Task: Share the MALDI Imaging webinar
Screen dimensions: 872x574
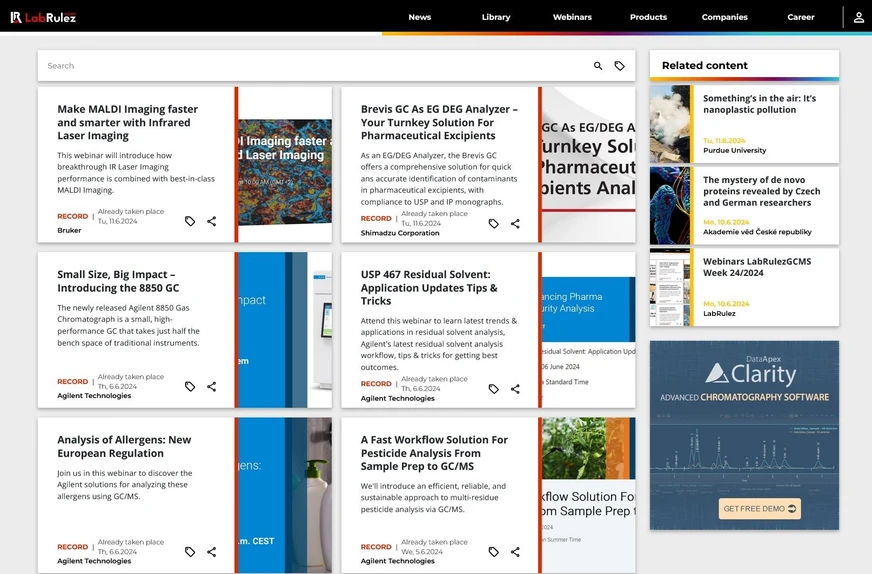Action: coord(212,221)
